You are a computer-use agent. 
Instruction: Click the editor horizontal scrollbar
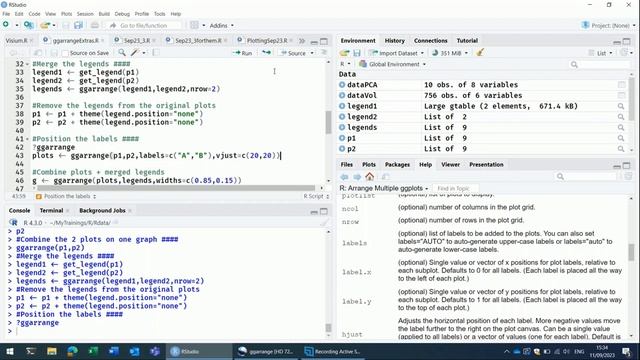176,188
